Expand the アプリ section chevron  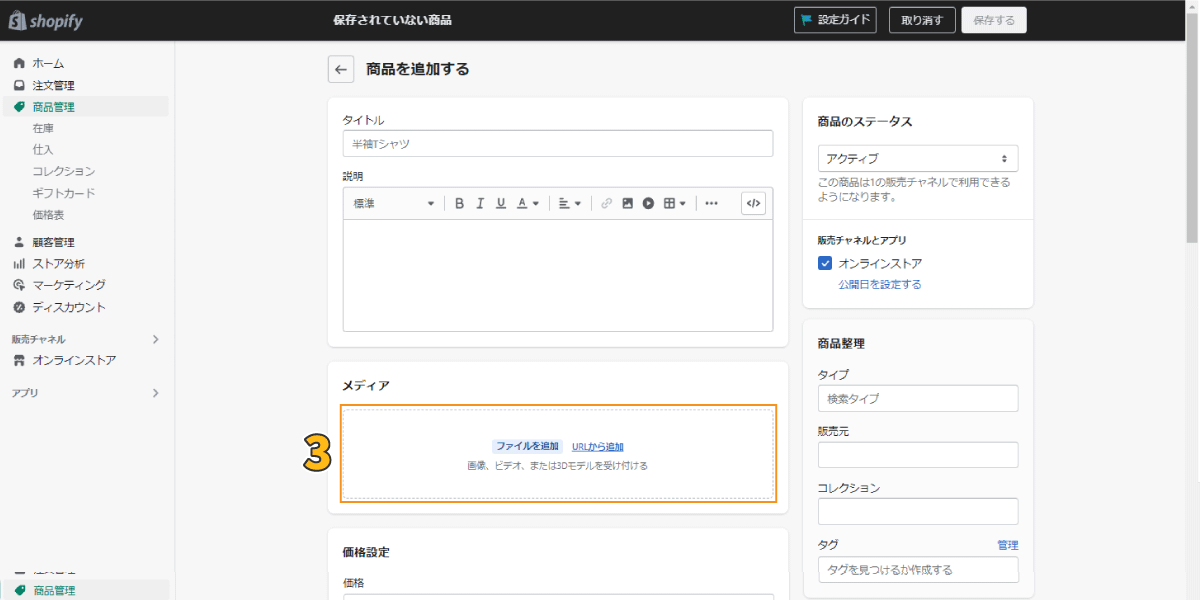[x=155, y=393]
